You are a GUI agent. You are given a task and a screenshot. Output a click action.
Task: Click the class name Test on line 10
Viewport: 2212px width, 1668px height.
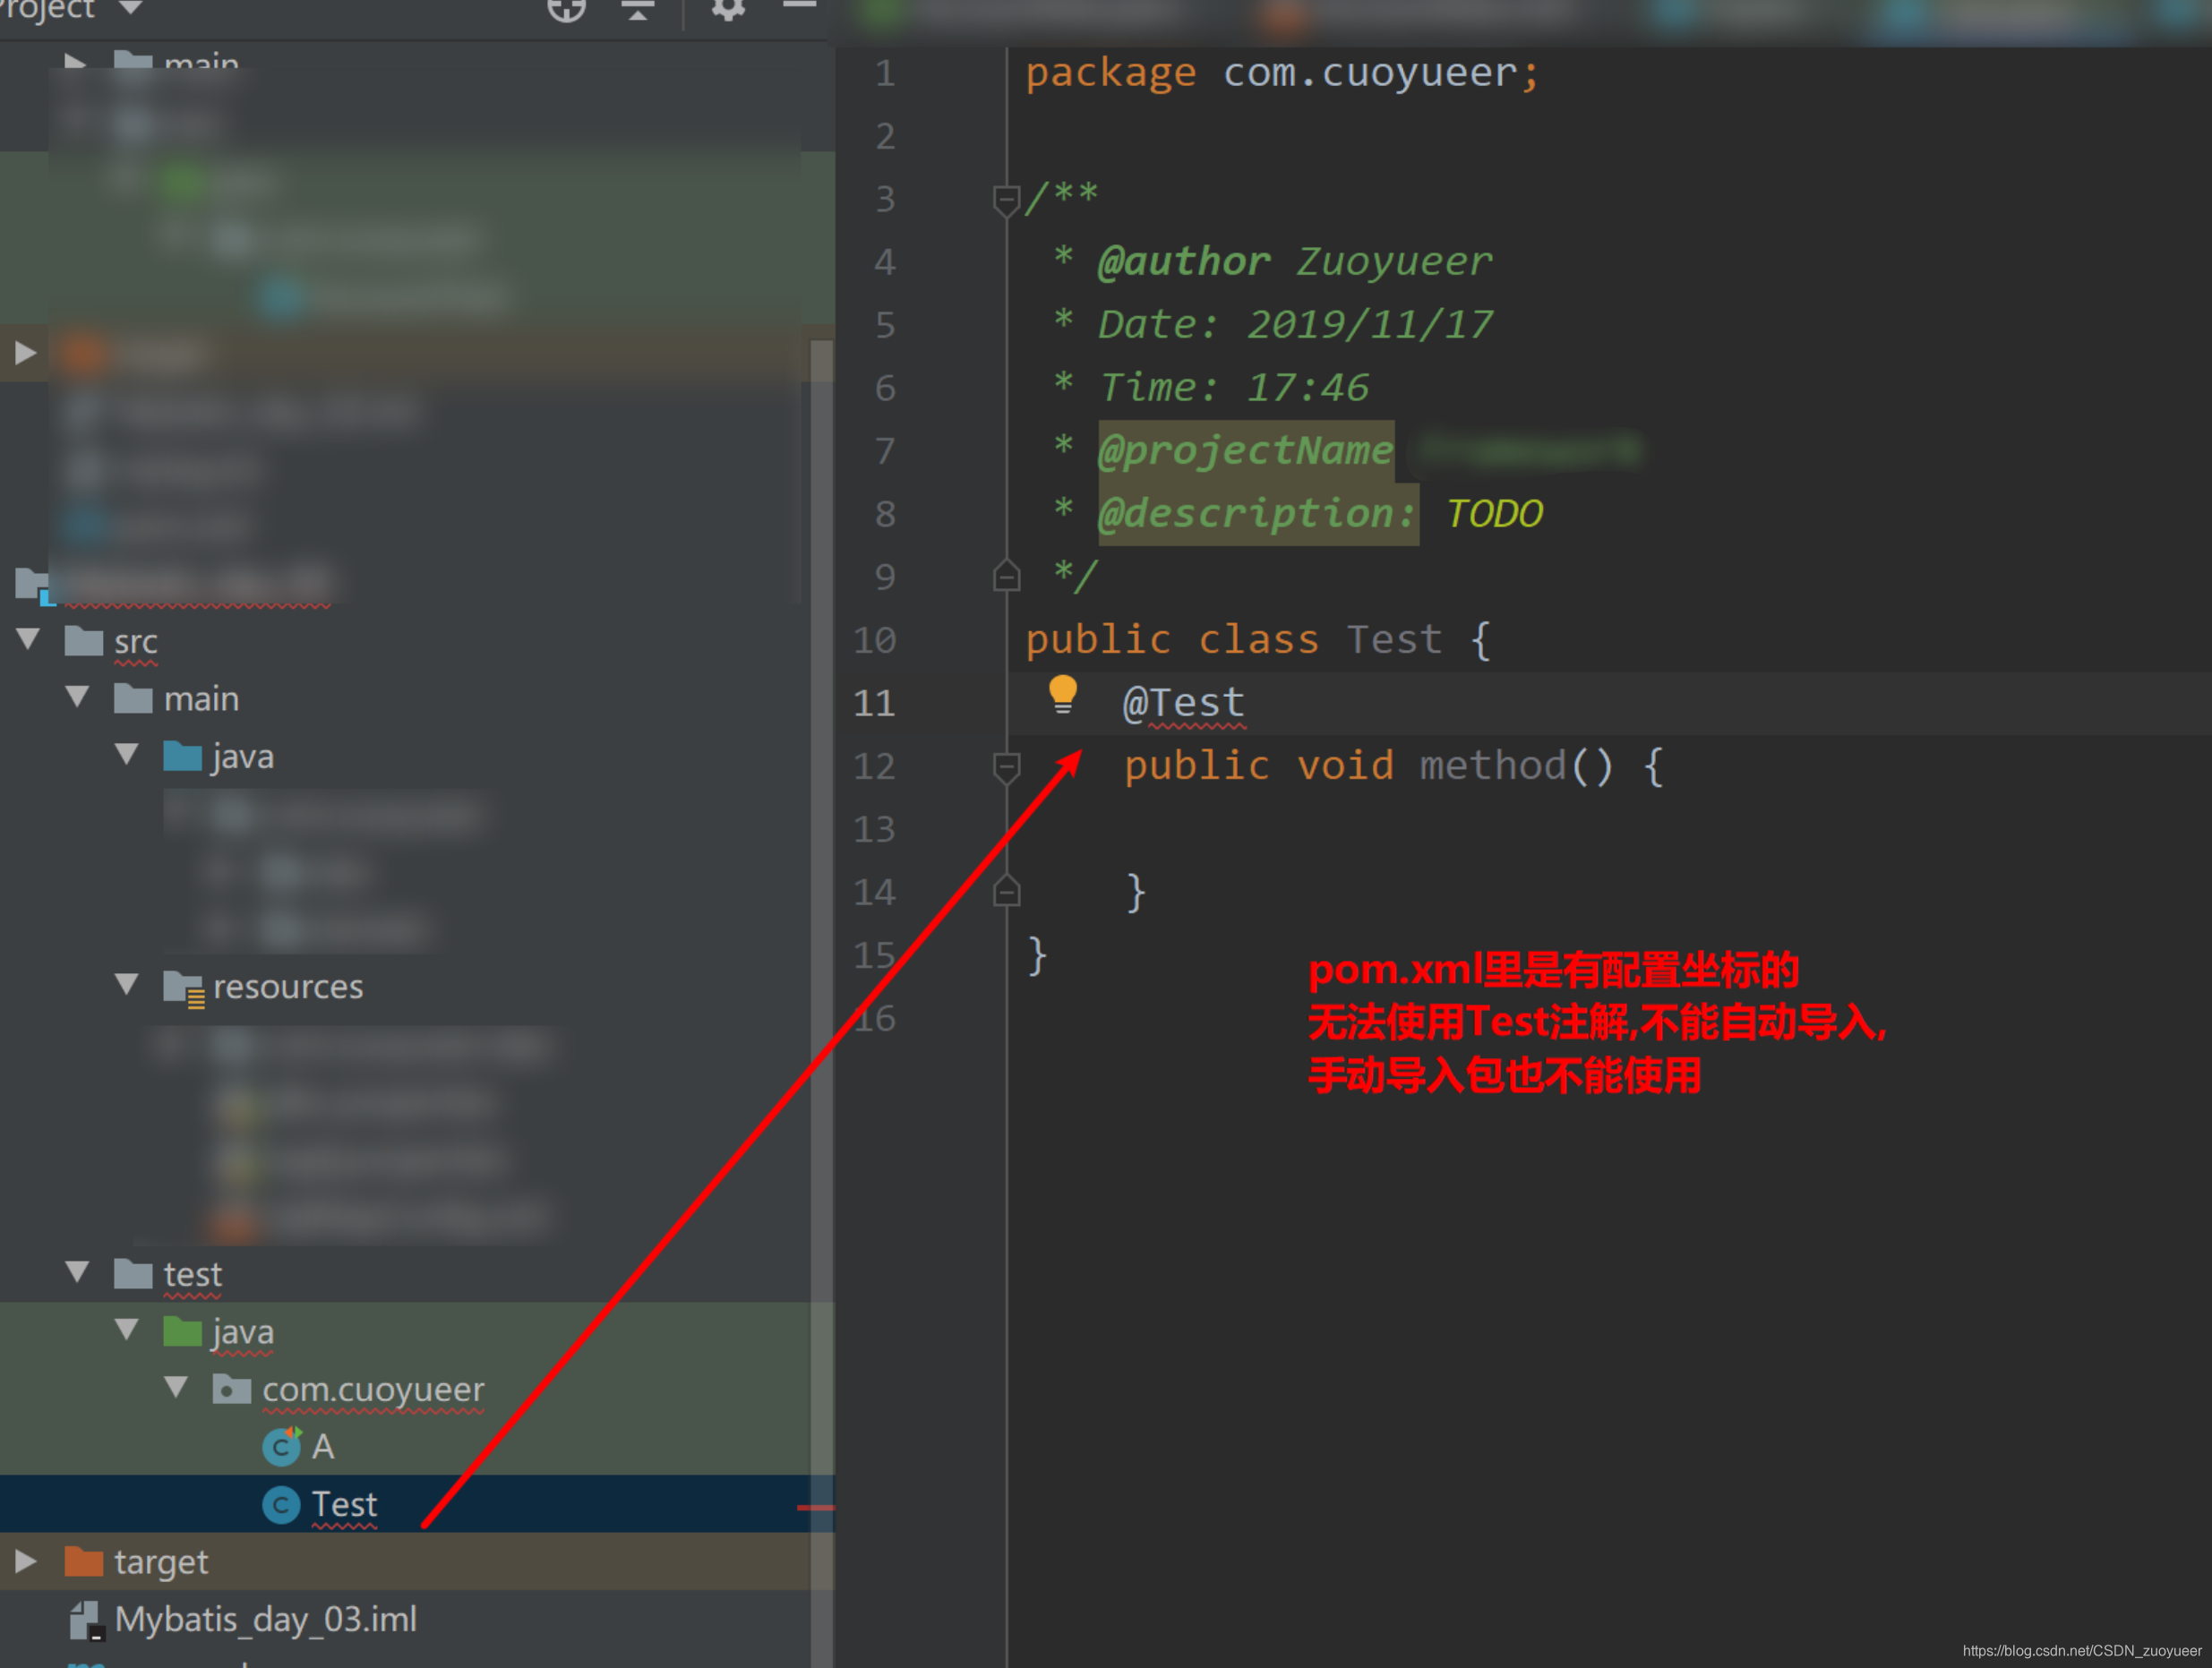(x=1394, y=640)
